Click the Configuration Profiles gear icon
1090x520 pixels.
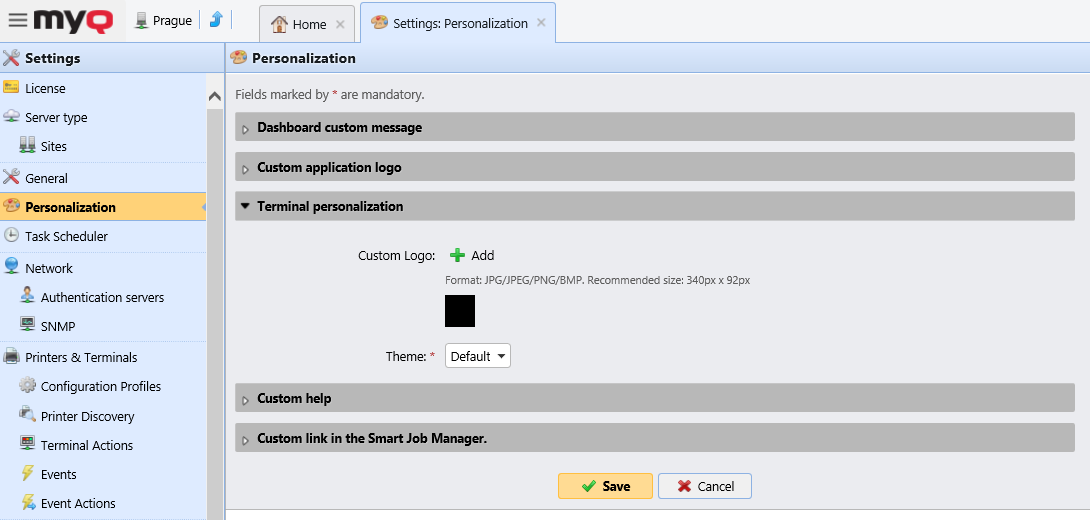click(27, 385)
